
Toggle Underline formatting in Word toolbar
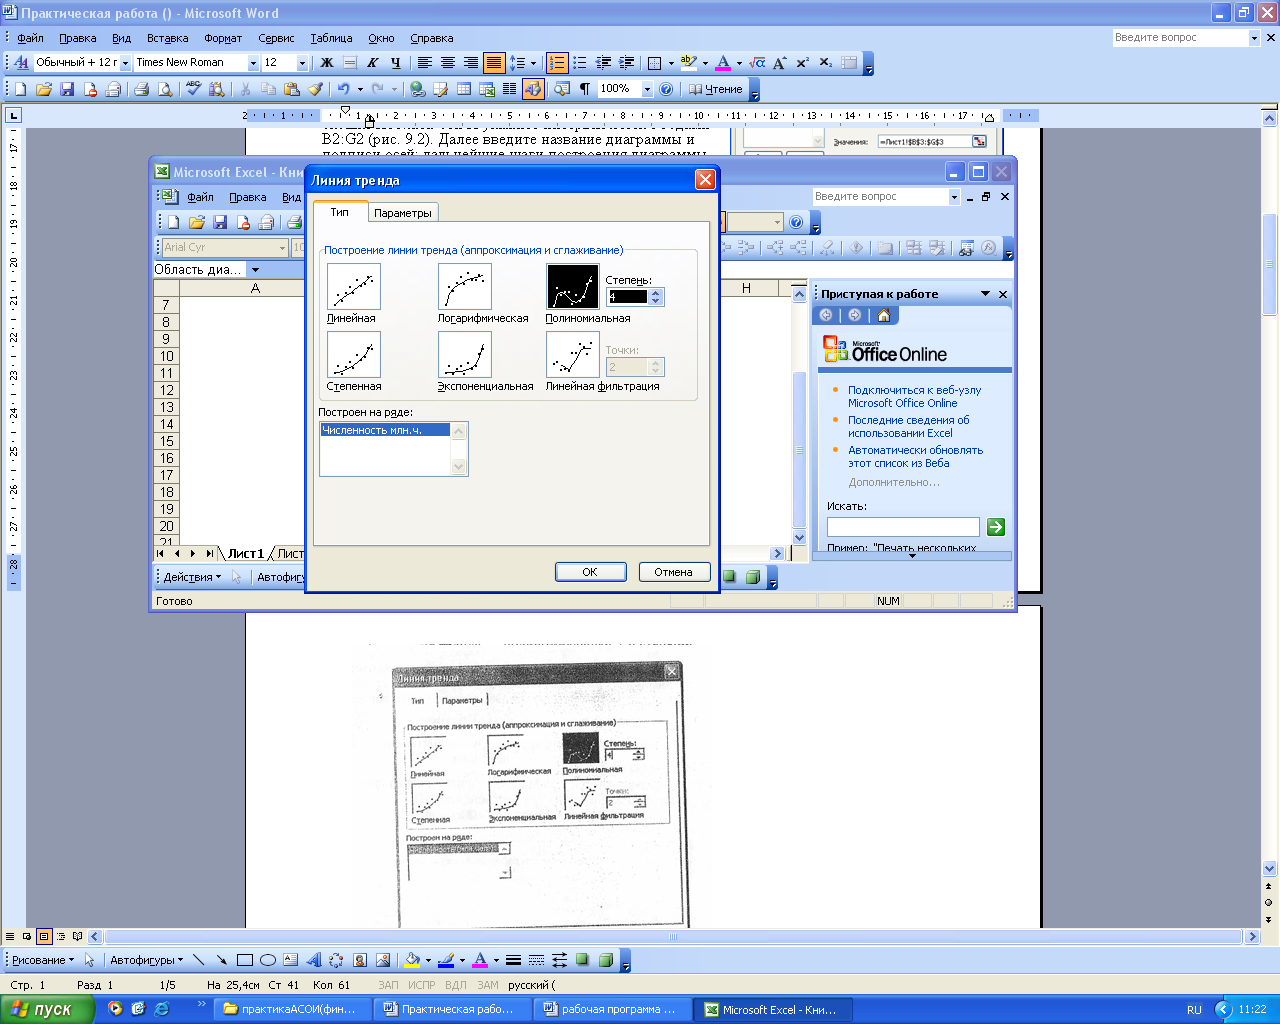pos(395,63)
